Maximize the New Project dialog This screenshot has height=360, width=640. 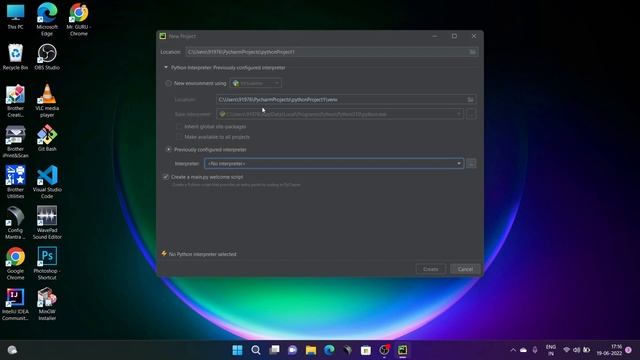pyautogui.click(x=454, y=36)
